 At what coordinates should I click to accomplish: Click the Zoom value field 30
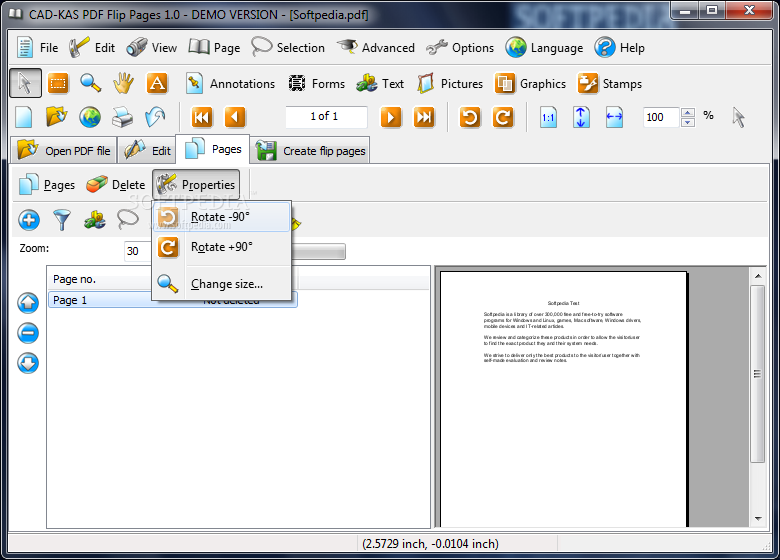[137, 251]
